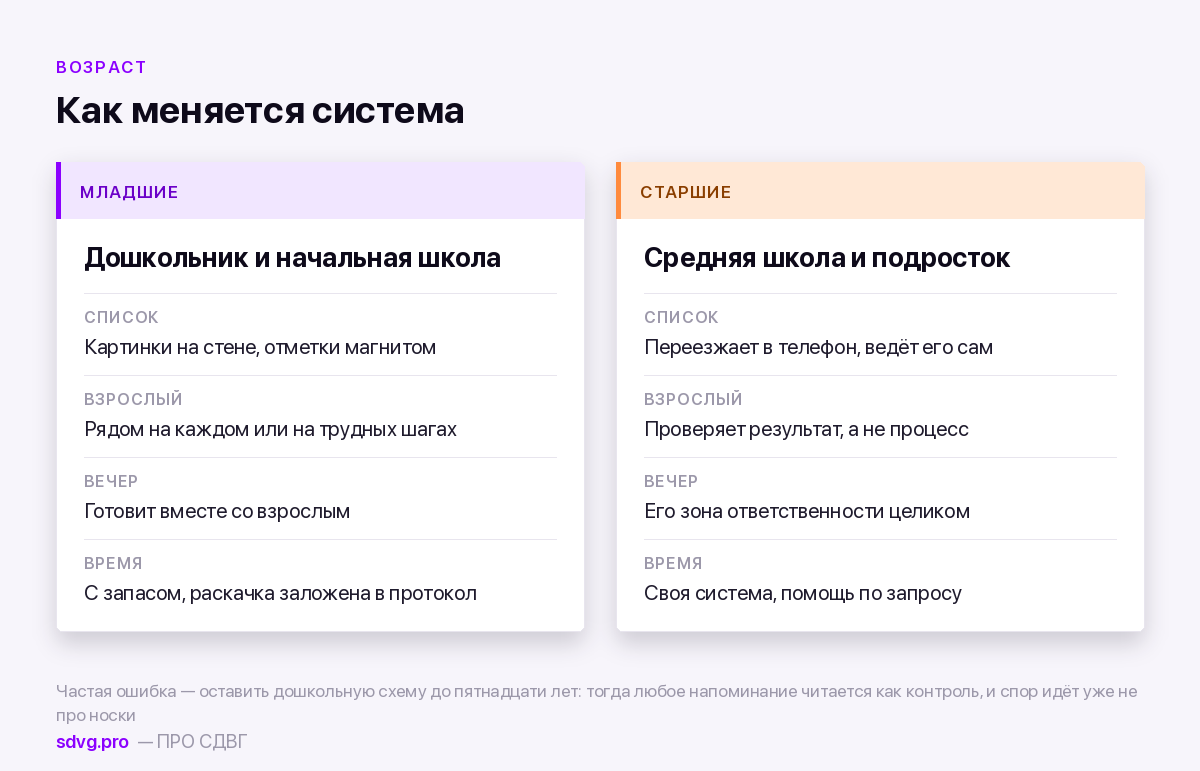Click the 'МЛАДШИЕ' card header
Screen dimensions: 1200x771
pyautogui.click(x=320, y=191)
